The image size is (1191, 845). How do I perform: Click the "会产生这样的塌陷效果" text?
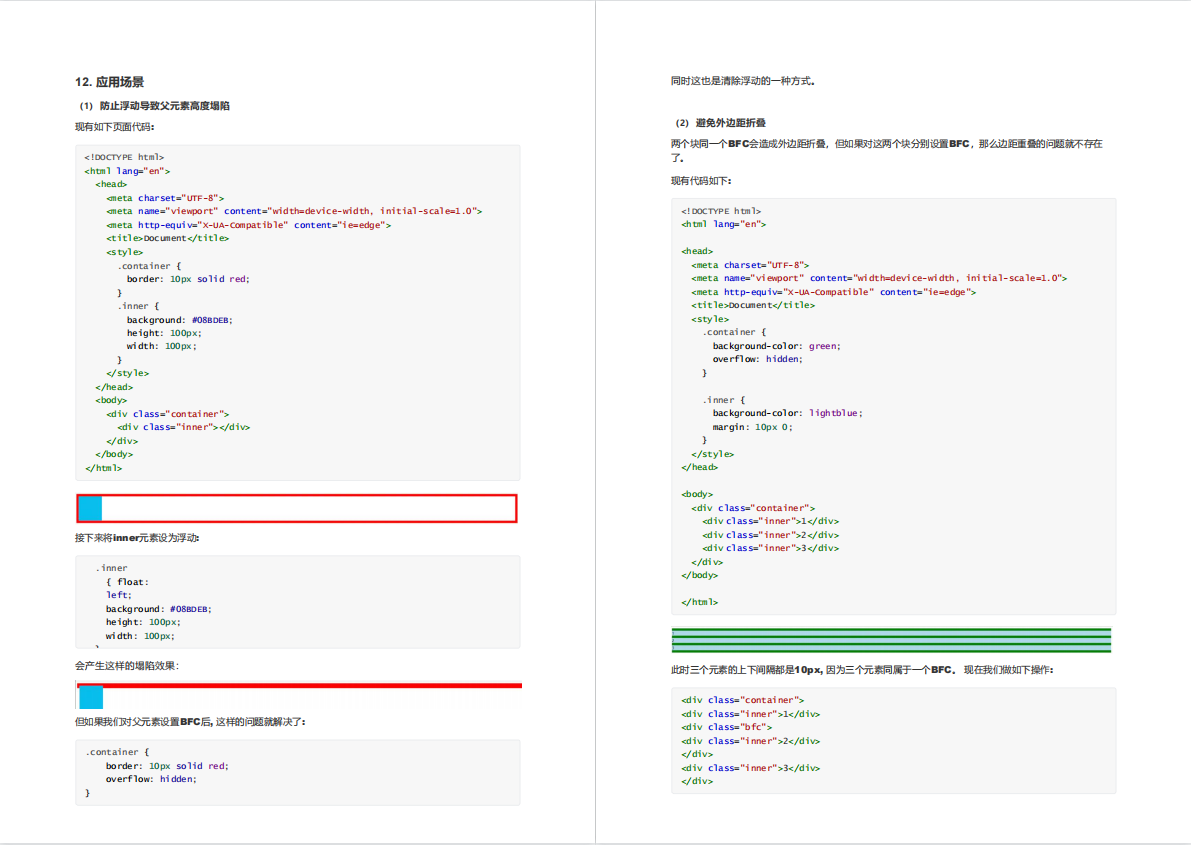(127, 666)
